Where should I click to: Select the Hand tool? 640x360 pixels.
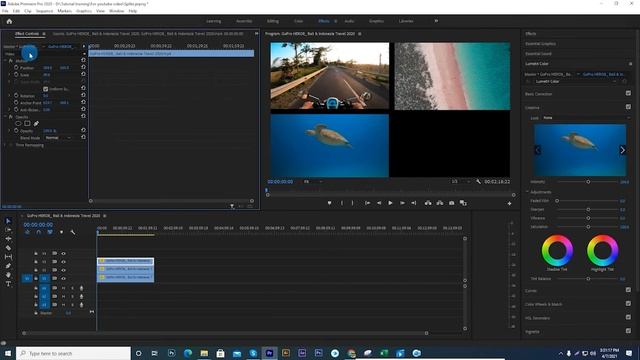coord(8,275)
